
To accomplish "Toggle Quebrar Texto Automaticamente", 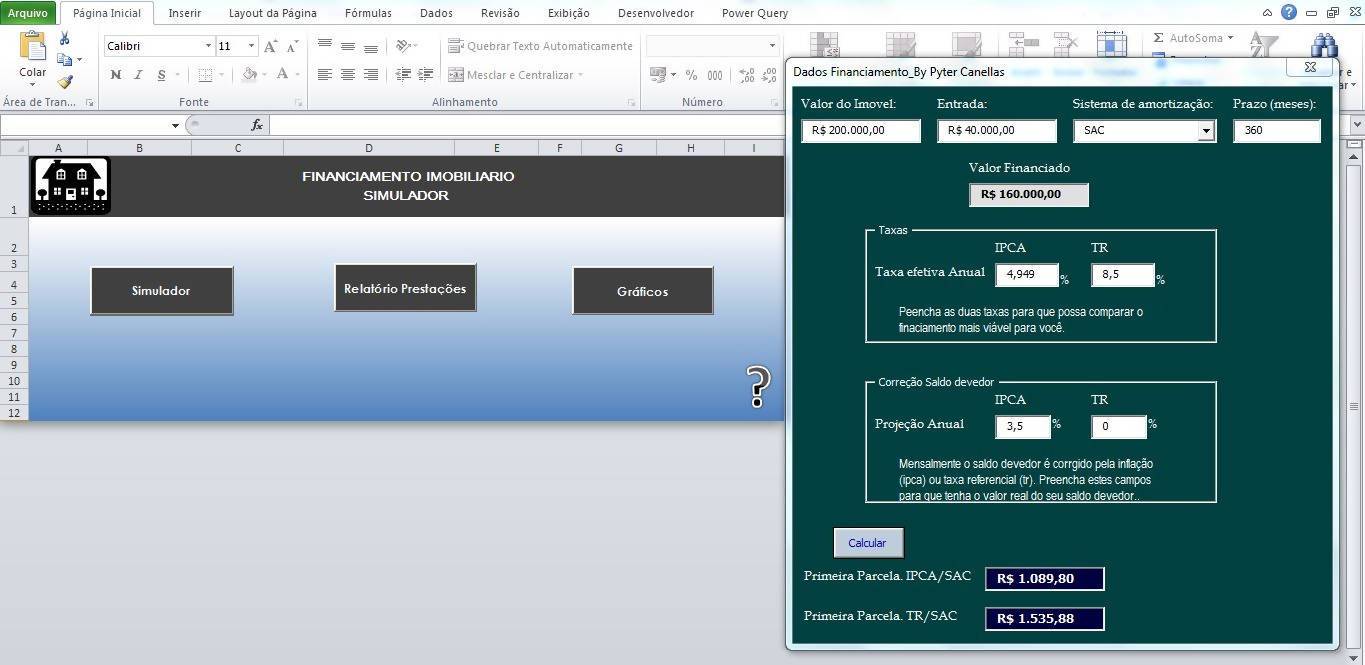I will (x=540, y=46).
